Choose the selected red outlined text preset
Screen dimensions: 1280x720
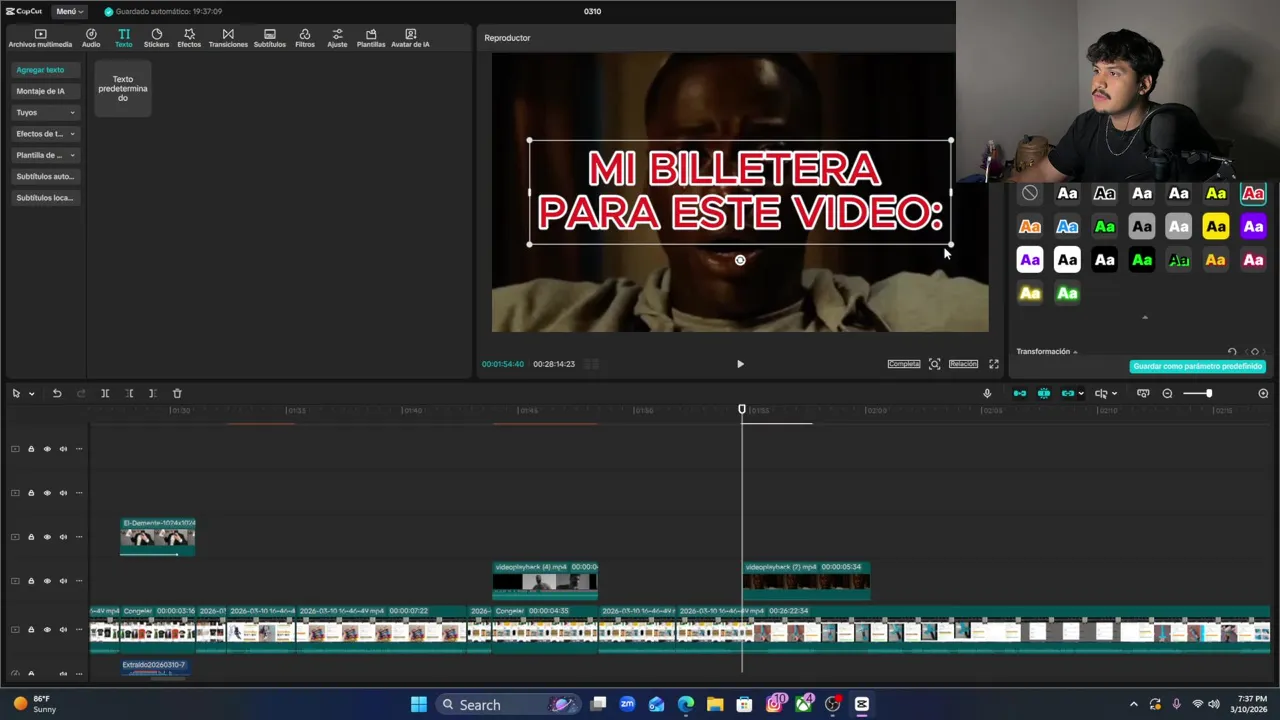click(x=1253, y=193)
